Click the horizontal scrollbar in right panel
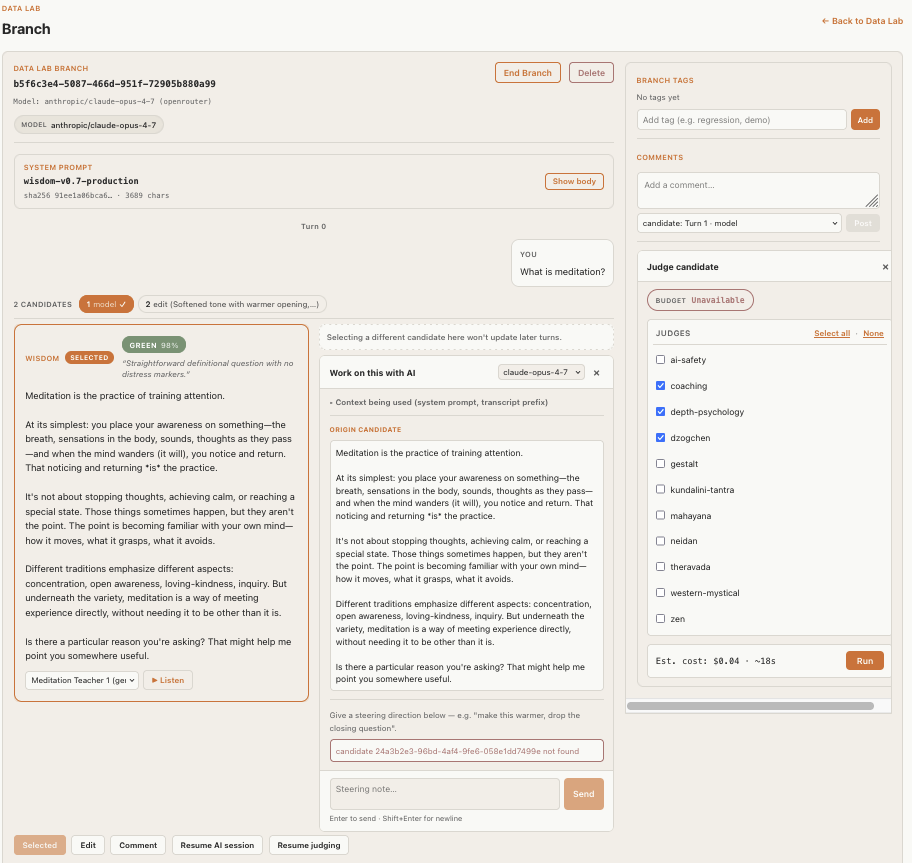This screenshot has height=863, width=912. (x=750, y=706)
